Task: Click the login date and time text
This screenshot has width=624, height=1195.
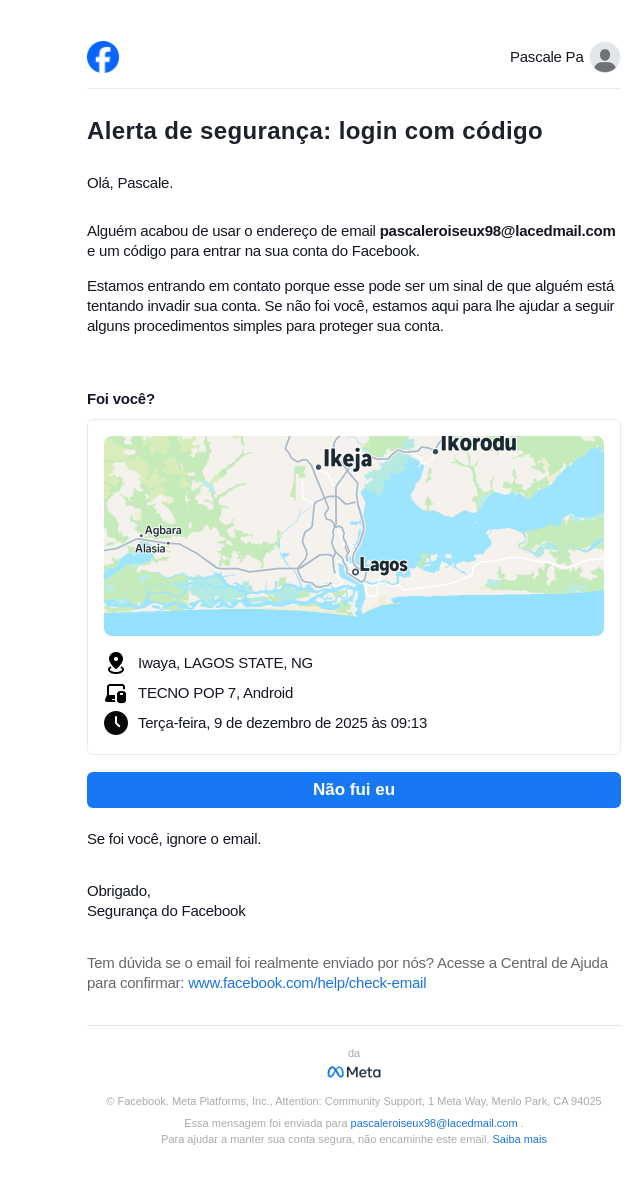Action: tap(282, 723)
